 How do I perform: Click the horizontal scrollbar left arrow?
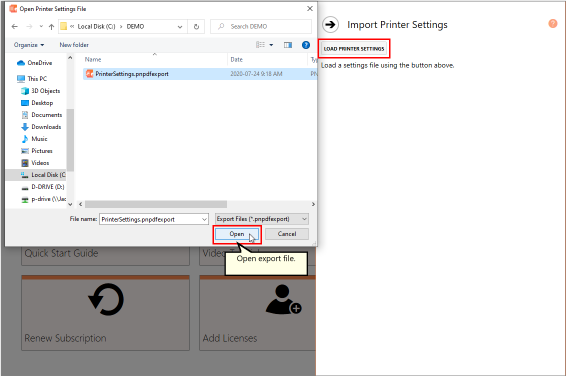click(x=80, y=204)
